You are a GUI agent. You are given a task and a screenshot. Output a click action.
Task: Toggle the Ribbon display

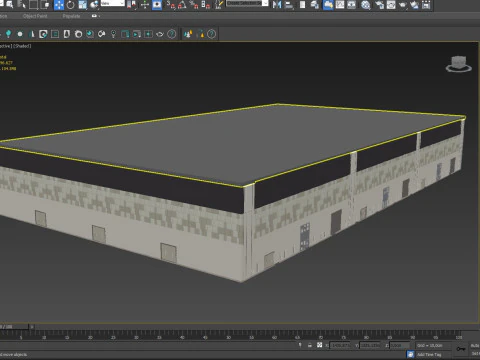coord(328,5)
